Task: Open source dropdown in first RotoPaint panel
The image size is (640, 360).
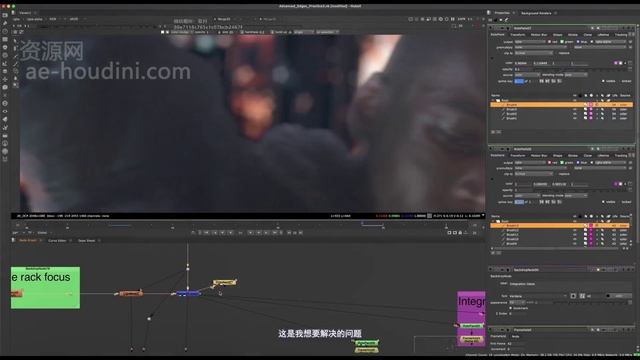Action: (x=527, y=75)
